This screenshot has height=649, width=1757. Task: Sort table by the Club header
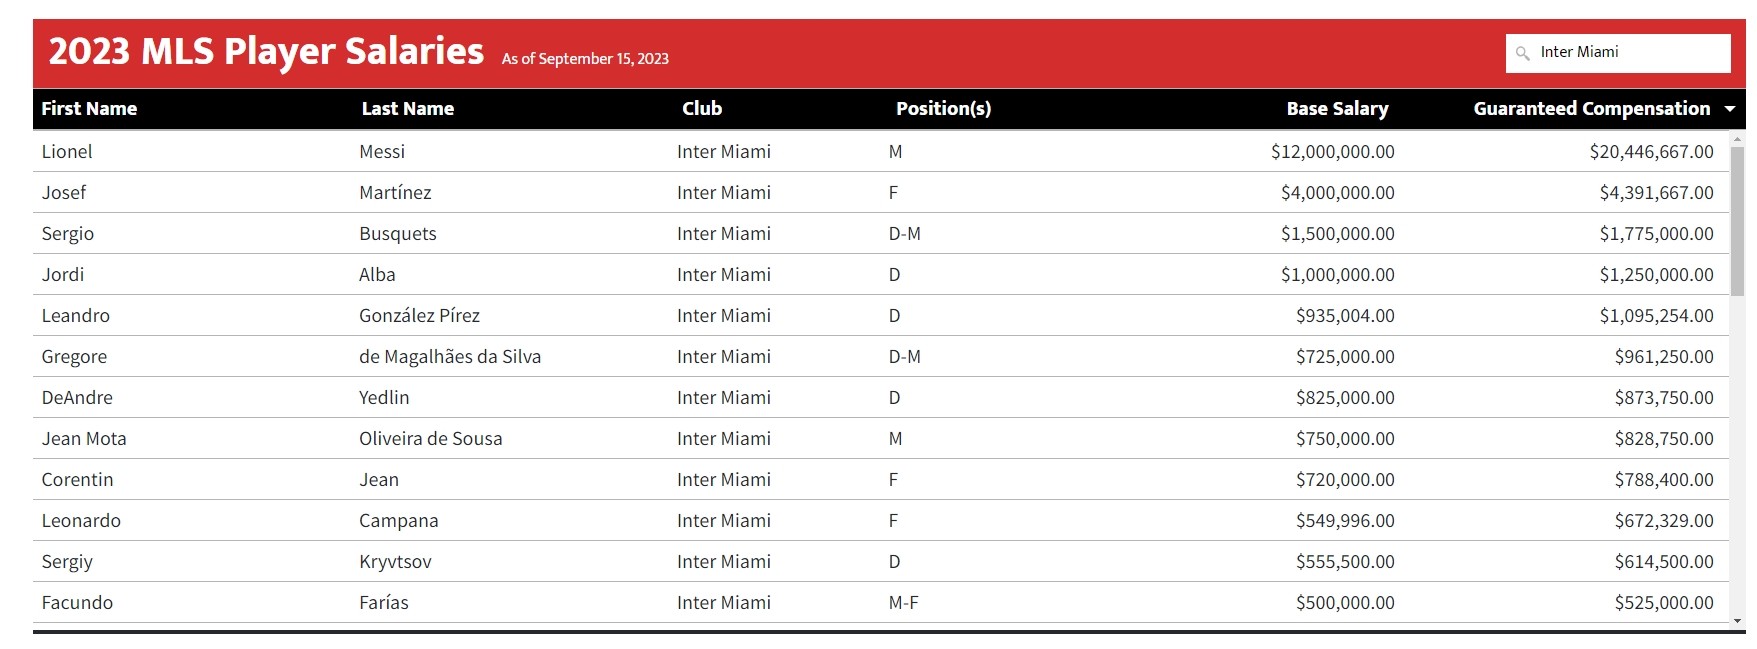point(702,109)
